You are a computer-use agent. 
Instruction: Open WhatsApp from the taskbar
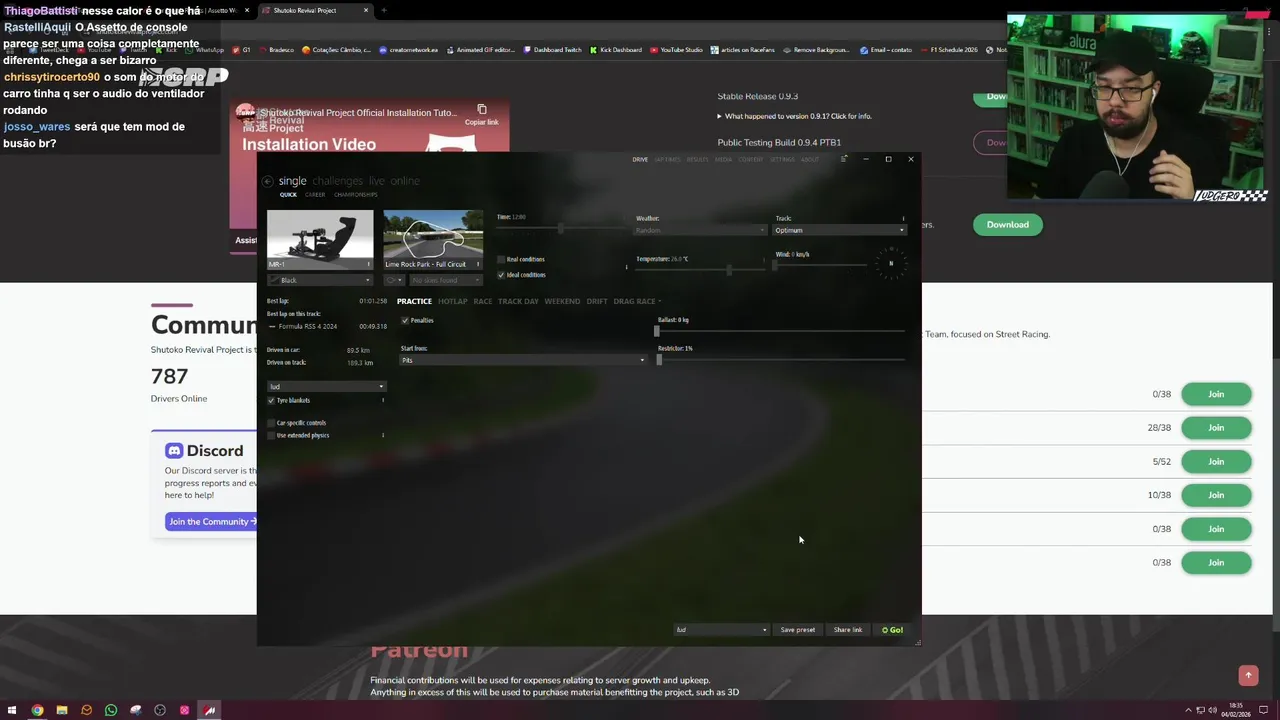coord(111,710)
